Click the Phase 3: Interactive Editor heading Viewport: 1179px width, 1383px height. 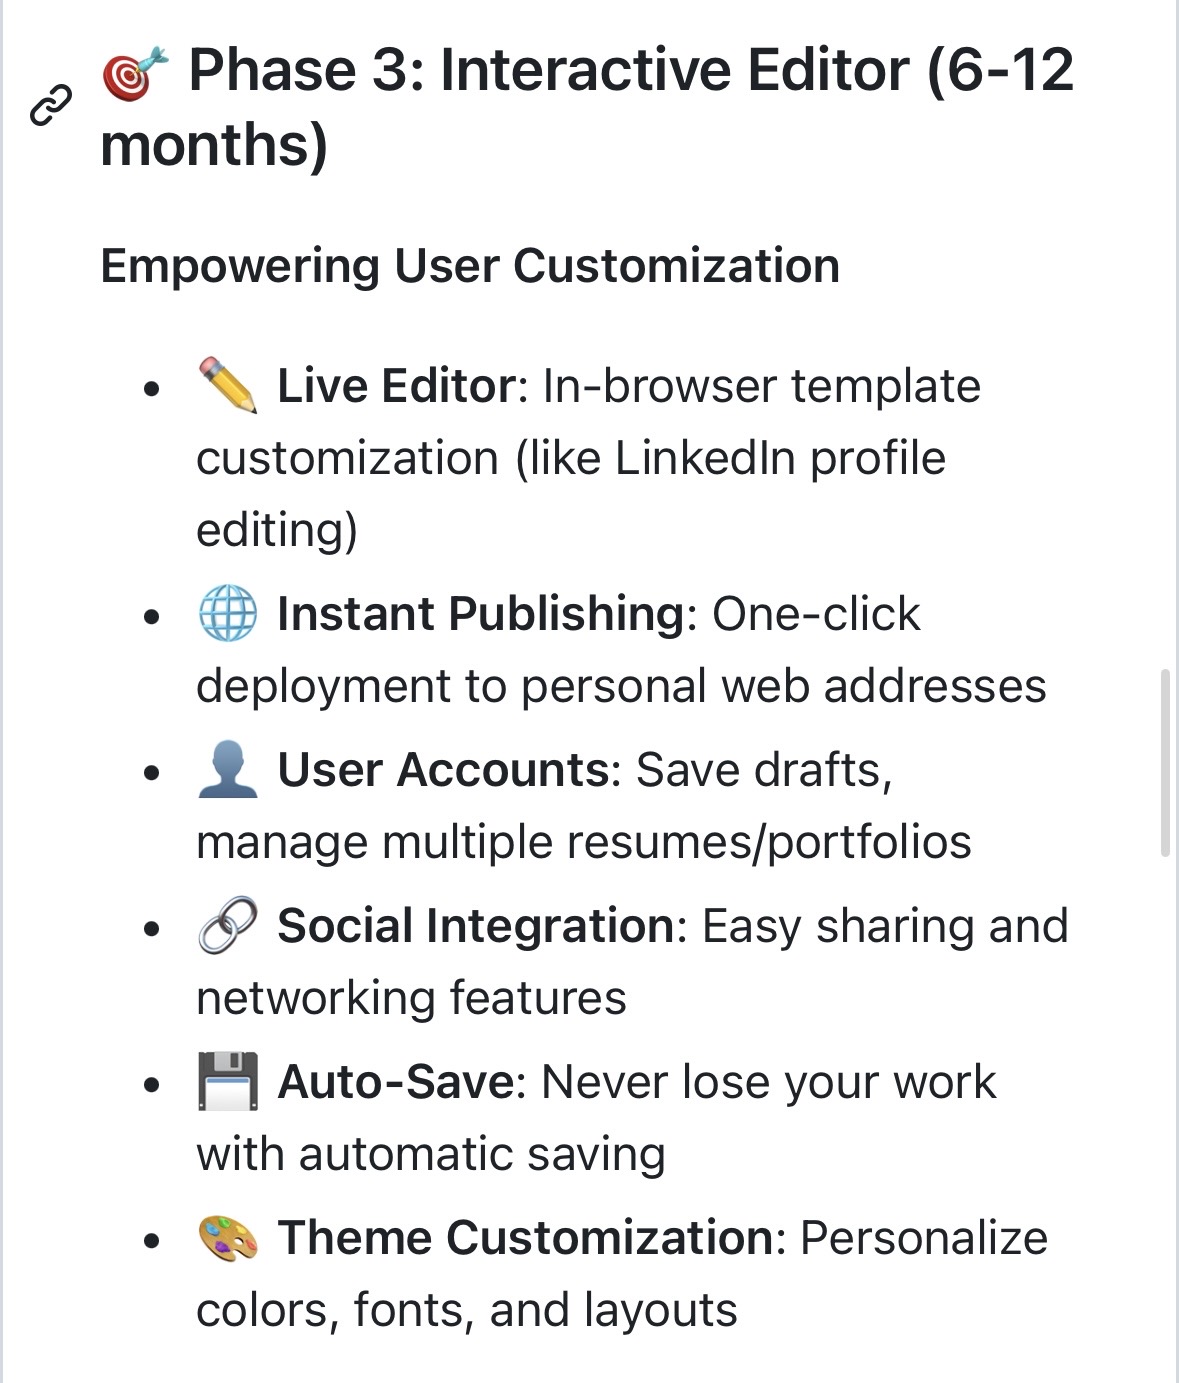point(587,107)
